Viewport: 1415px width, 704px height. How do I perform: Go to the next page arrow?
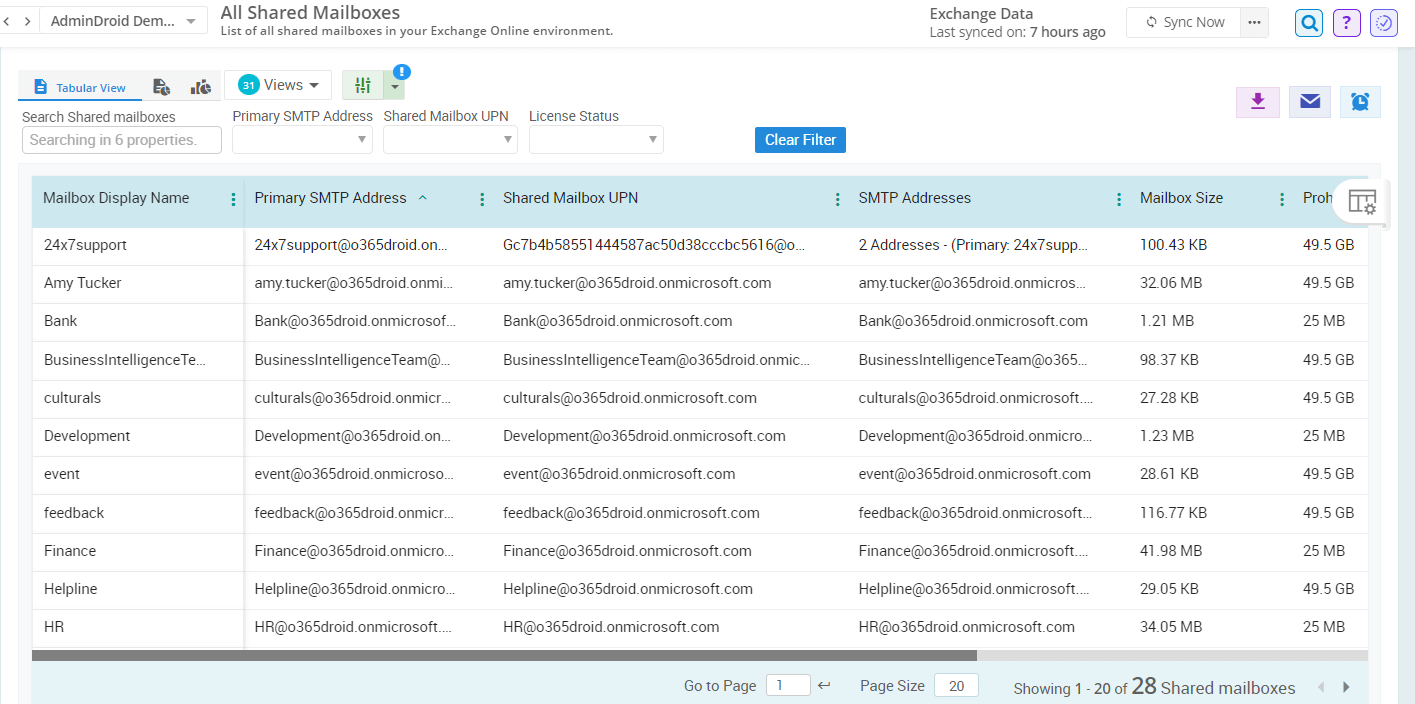tap(1346, 687)
